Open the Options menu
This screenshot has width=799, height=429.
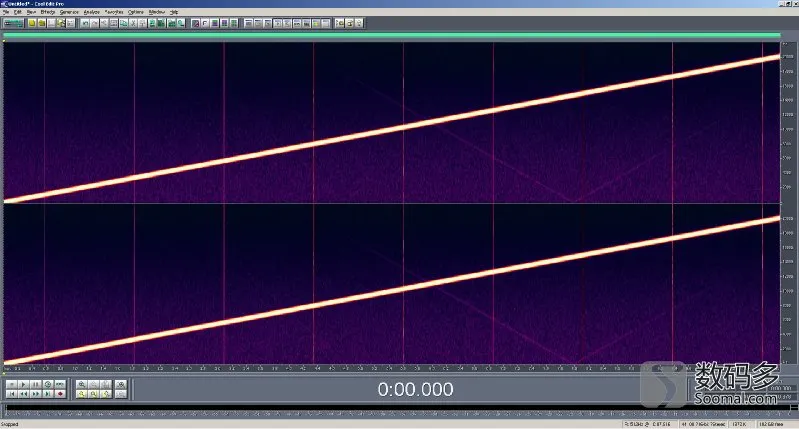point(136,12)
